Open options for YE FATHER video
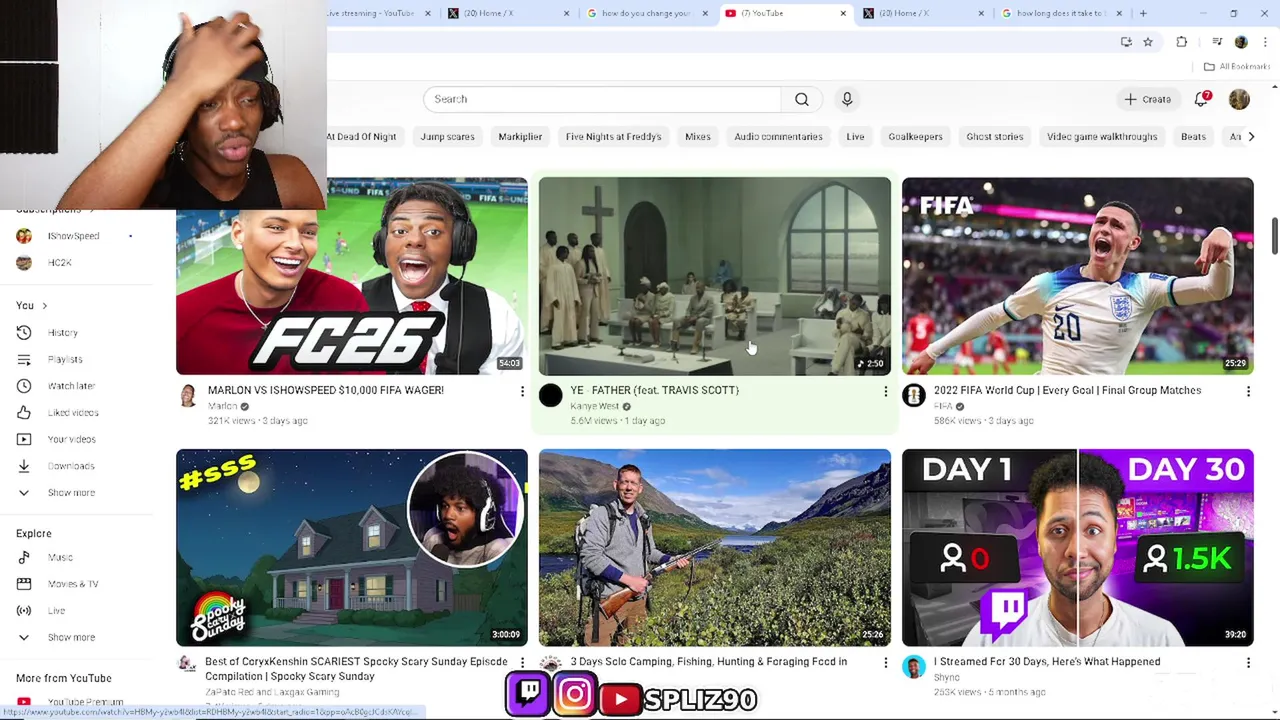The width and height of the screenshot is (1280, 720). pos(885,391)
